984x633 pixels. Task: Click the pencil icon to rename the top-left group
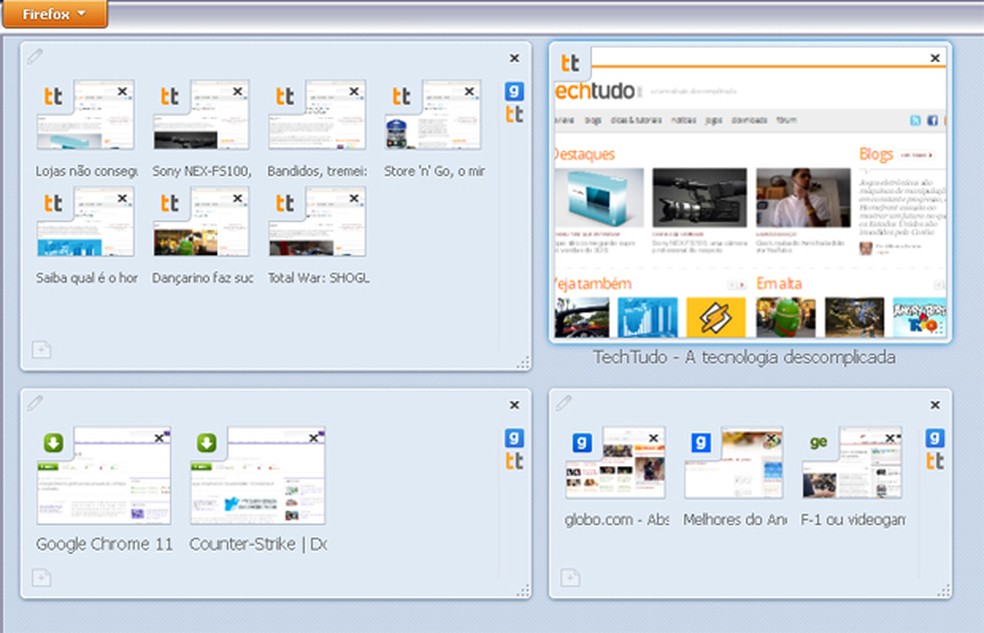click(36, 58)
